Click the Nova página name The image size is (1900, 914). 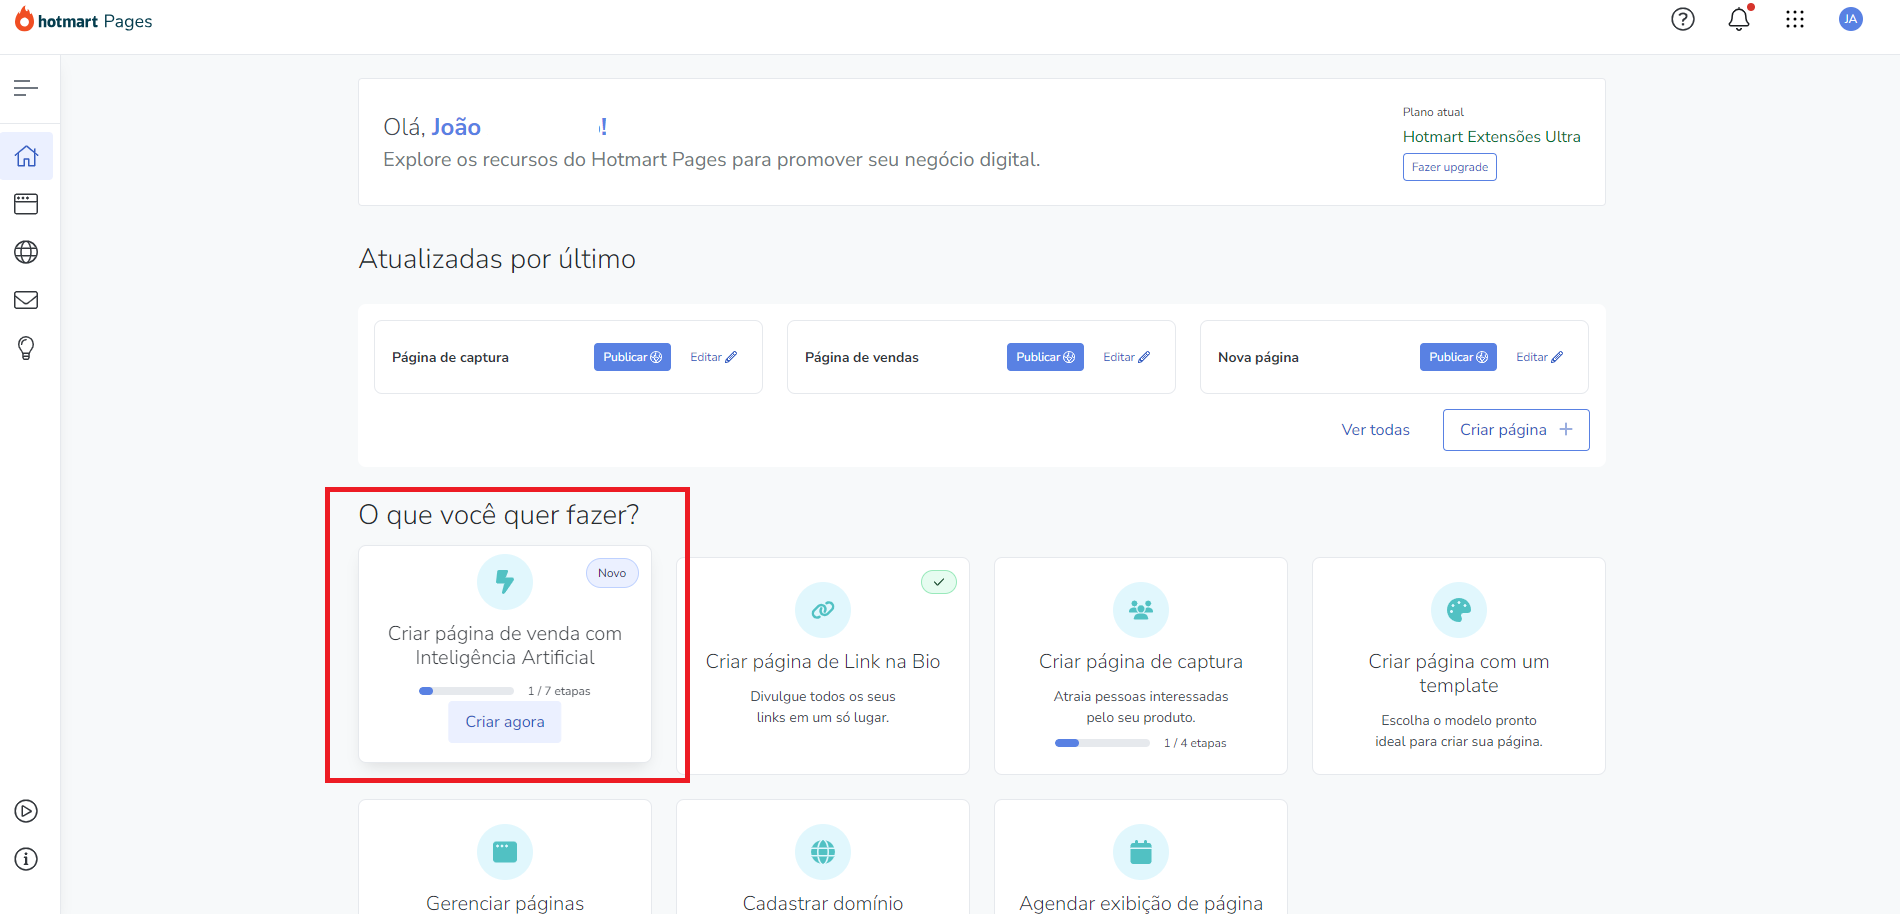[1258, 357]
